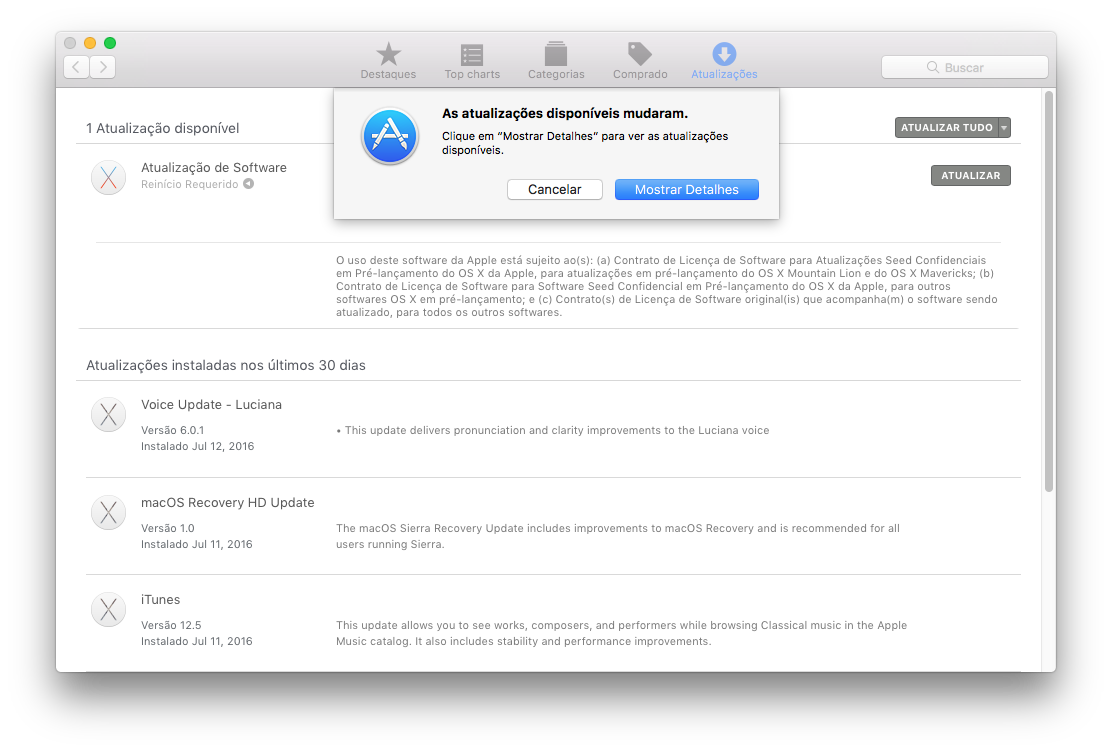Click the green maximize window button

pyautogui.click(x=110, y=43)
